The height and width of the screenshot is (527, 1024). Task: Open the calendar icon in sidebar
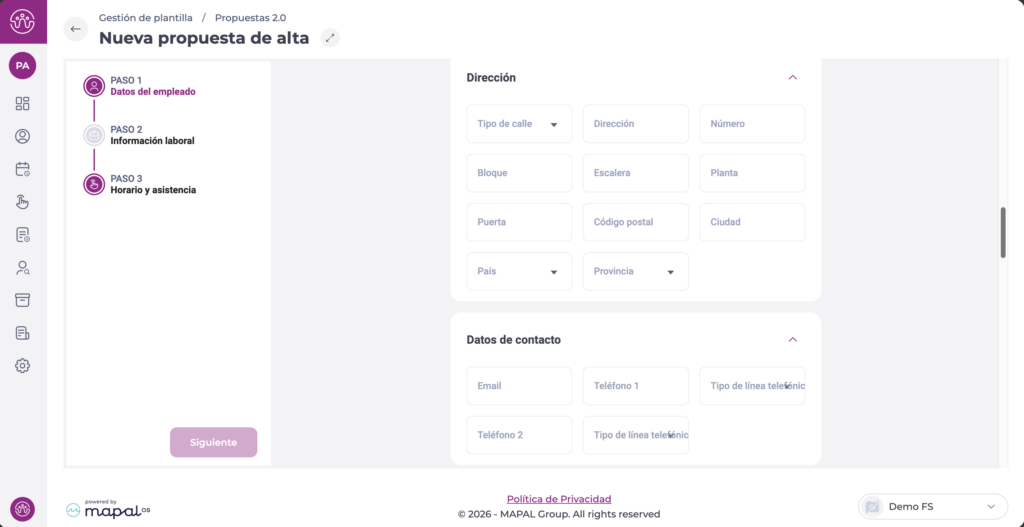point(23,169)
